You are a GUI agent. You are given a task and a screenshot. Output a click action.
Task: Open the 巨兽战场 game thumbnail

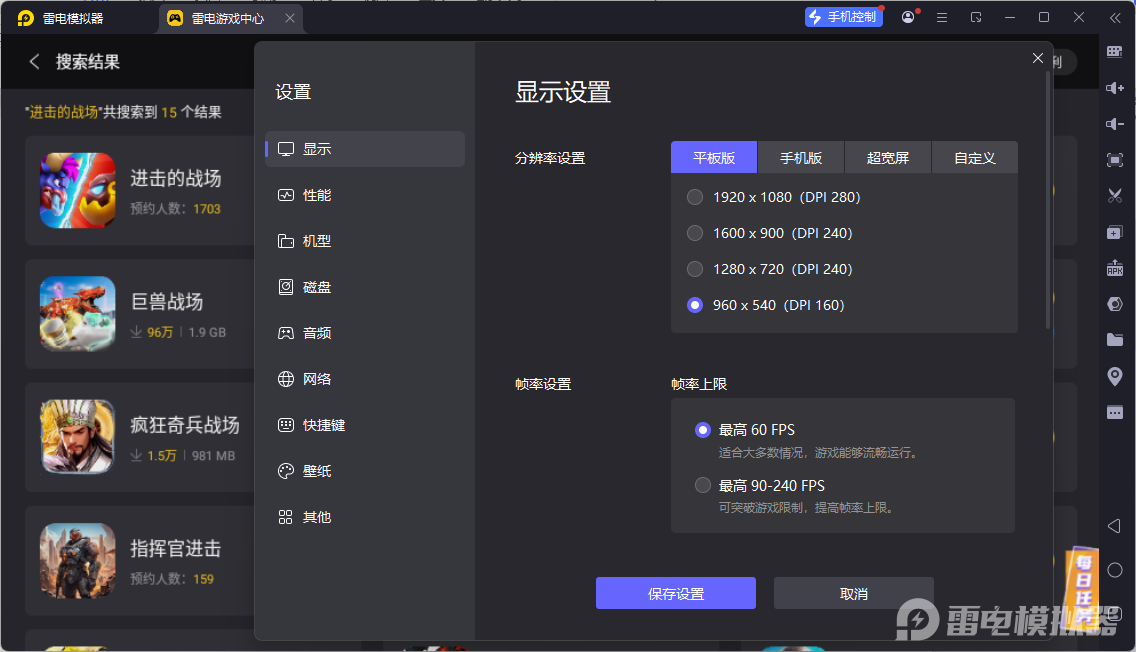click(x=78, y=314)
